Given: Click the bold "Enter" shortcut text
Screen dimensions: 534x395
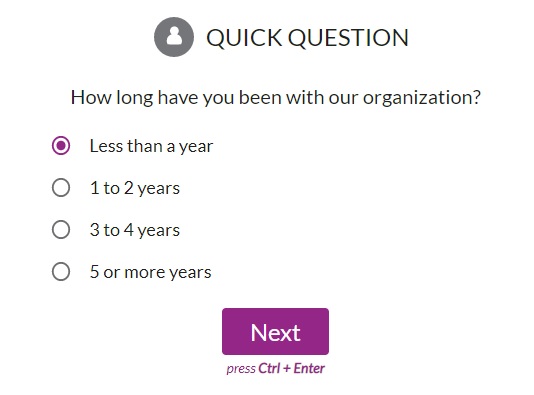Looking at the screenshot, I should click(309, 368).
